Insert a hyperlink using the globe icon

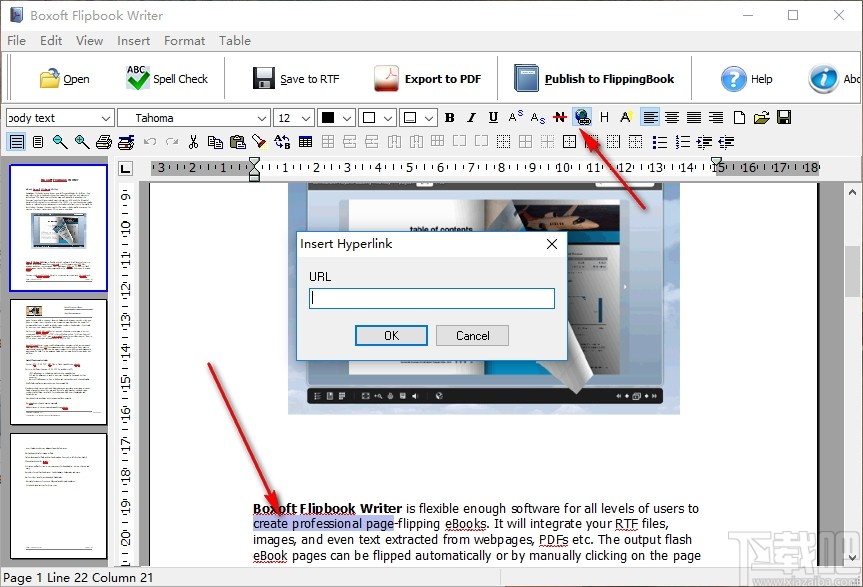582,117
